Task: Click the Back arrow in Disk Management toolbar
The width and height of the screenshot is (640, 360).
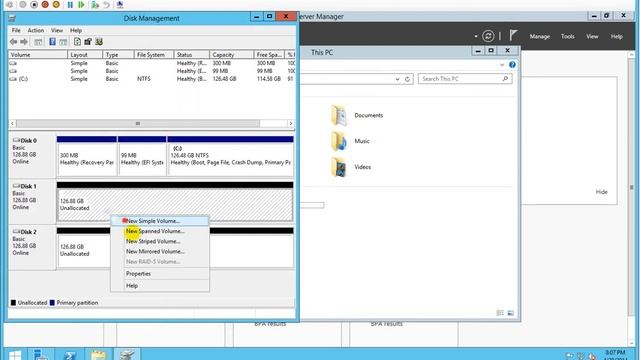Action: [13, 42]
